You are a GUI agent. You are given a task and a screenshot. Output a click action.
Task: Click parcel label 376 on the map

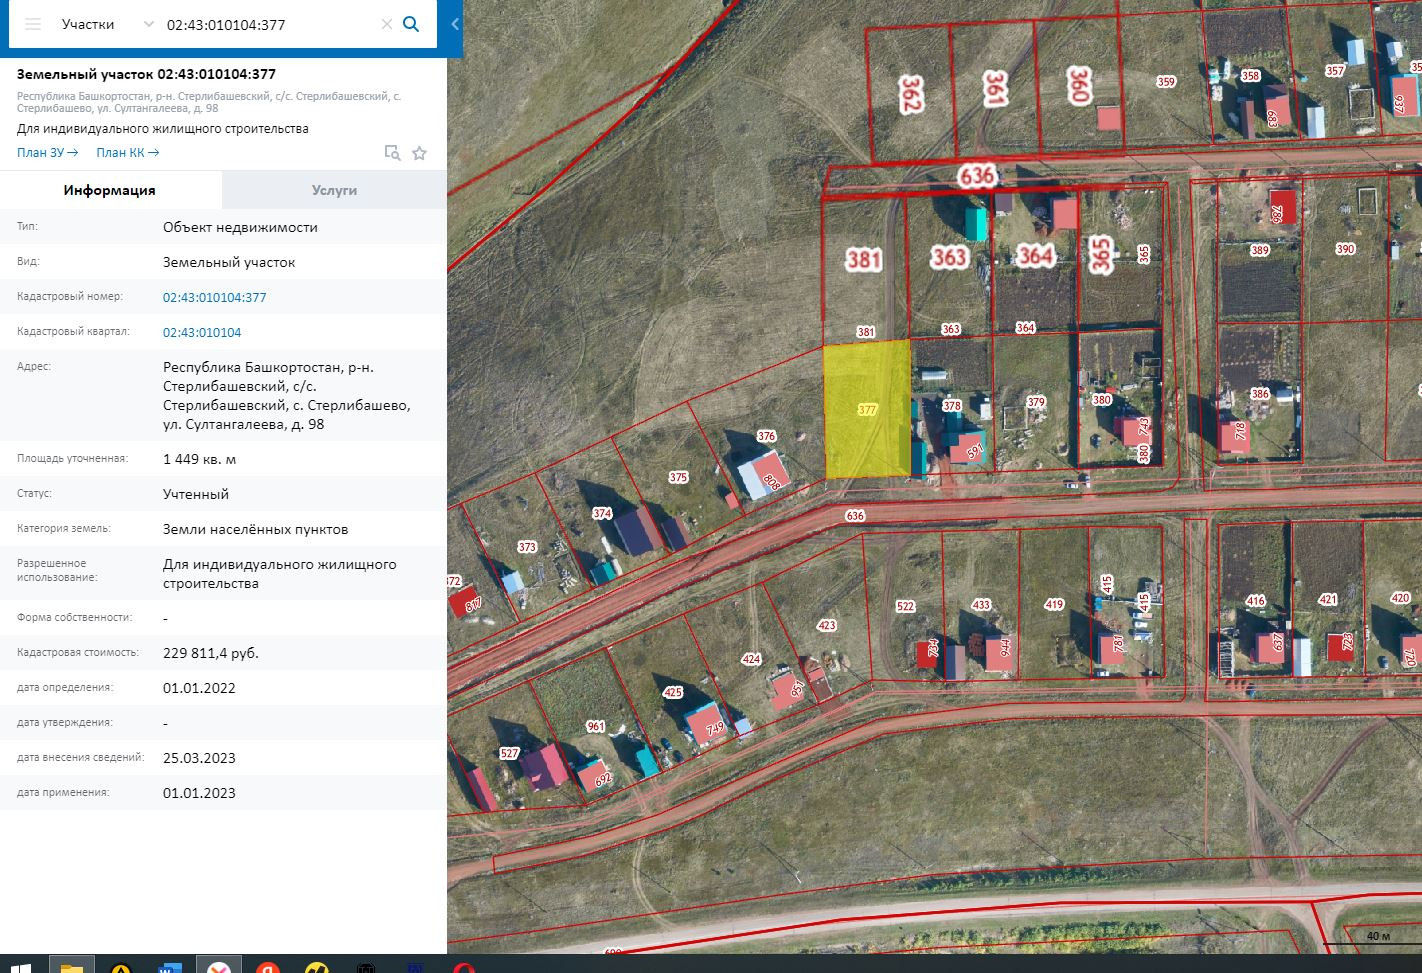tap(767, 436)
